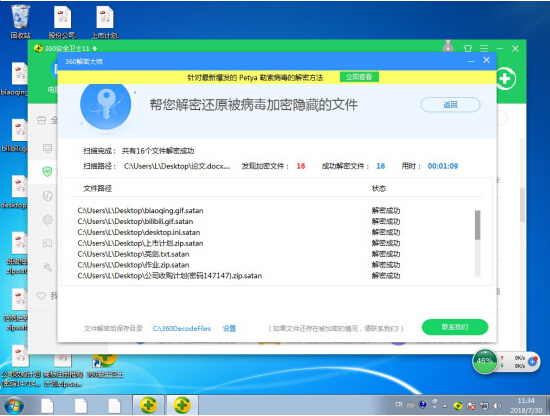Show hidden tray icons arrow

(x=445, y=406)
